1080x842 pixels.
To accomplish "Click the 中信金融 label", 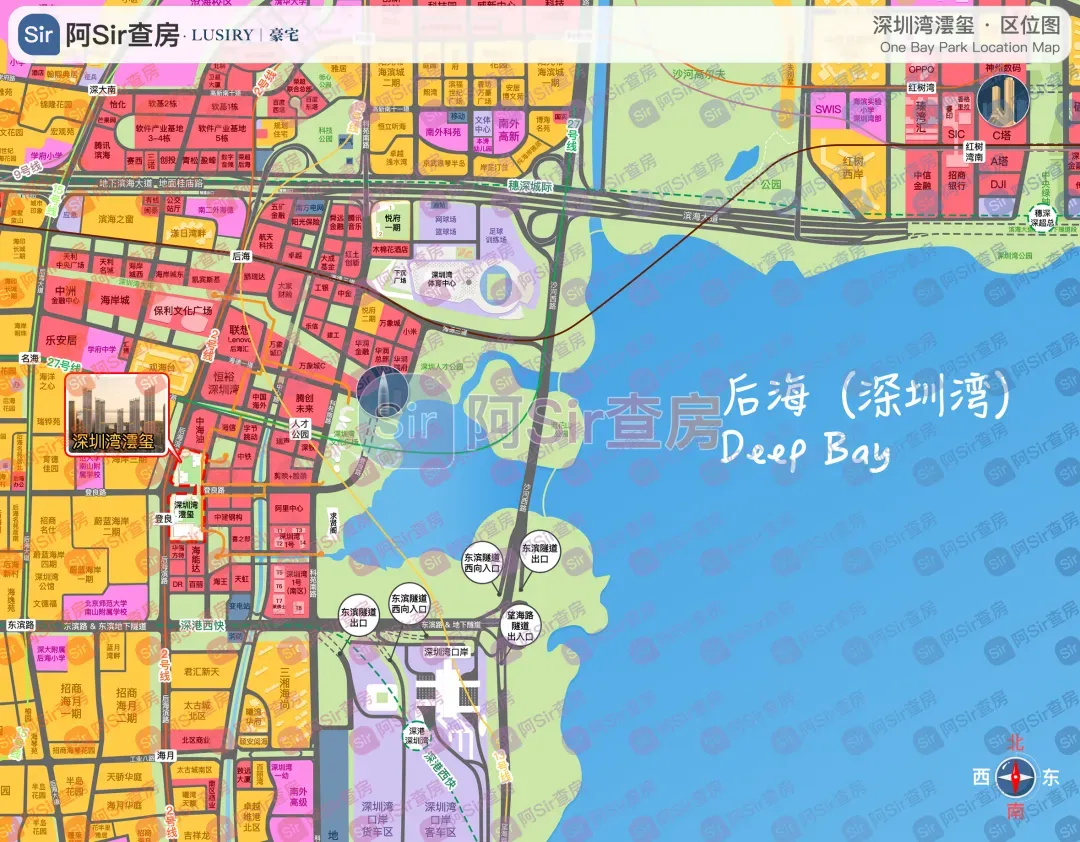I will (922, 181).
